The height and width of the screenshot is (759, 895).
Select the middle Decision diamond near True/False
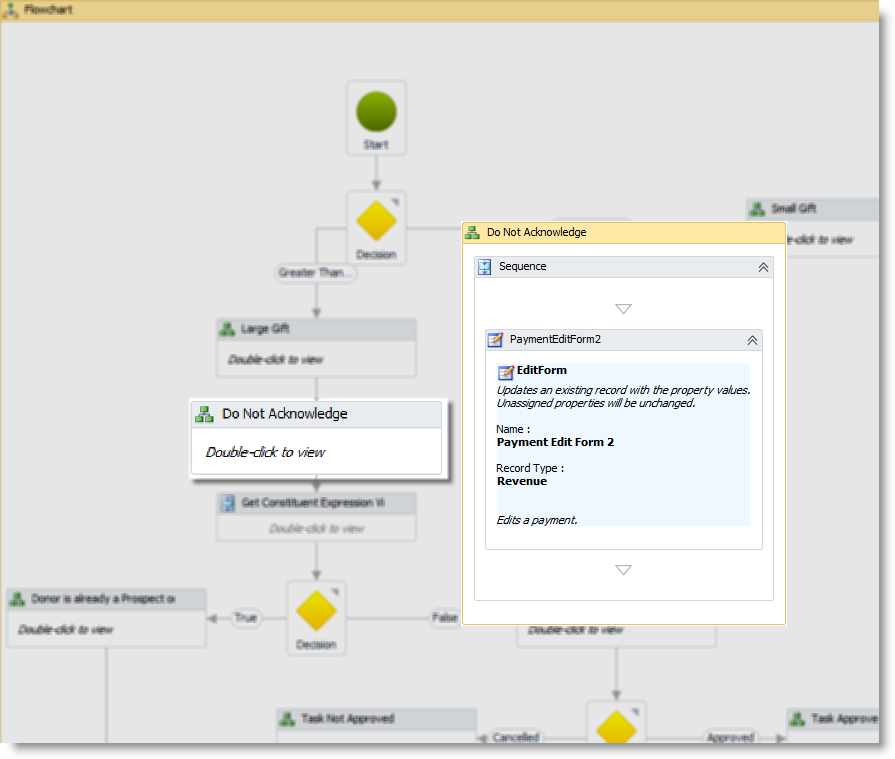tap(316, 611)
